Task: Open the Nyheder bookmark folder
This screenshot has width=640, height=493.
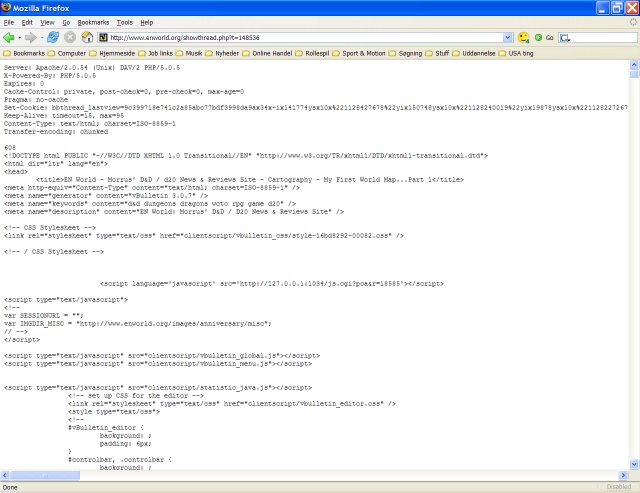Action: click(222, 53)
